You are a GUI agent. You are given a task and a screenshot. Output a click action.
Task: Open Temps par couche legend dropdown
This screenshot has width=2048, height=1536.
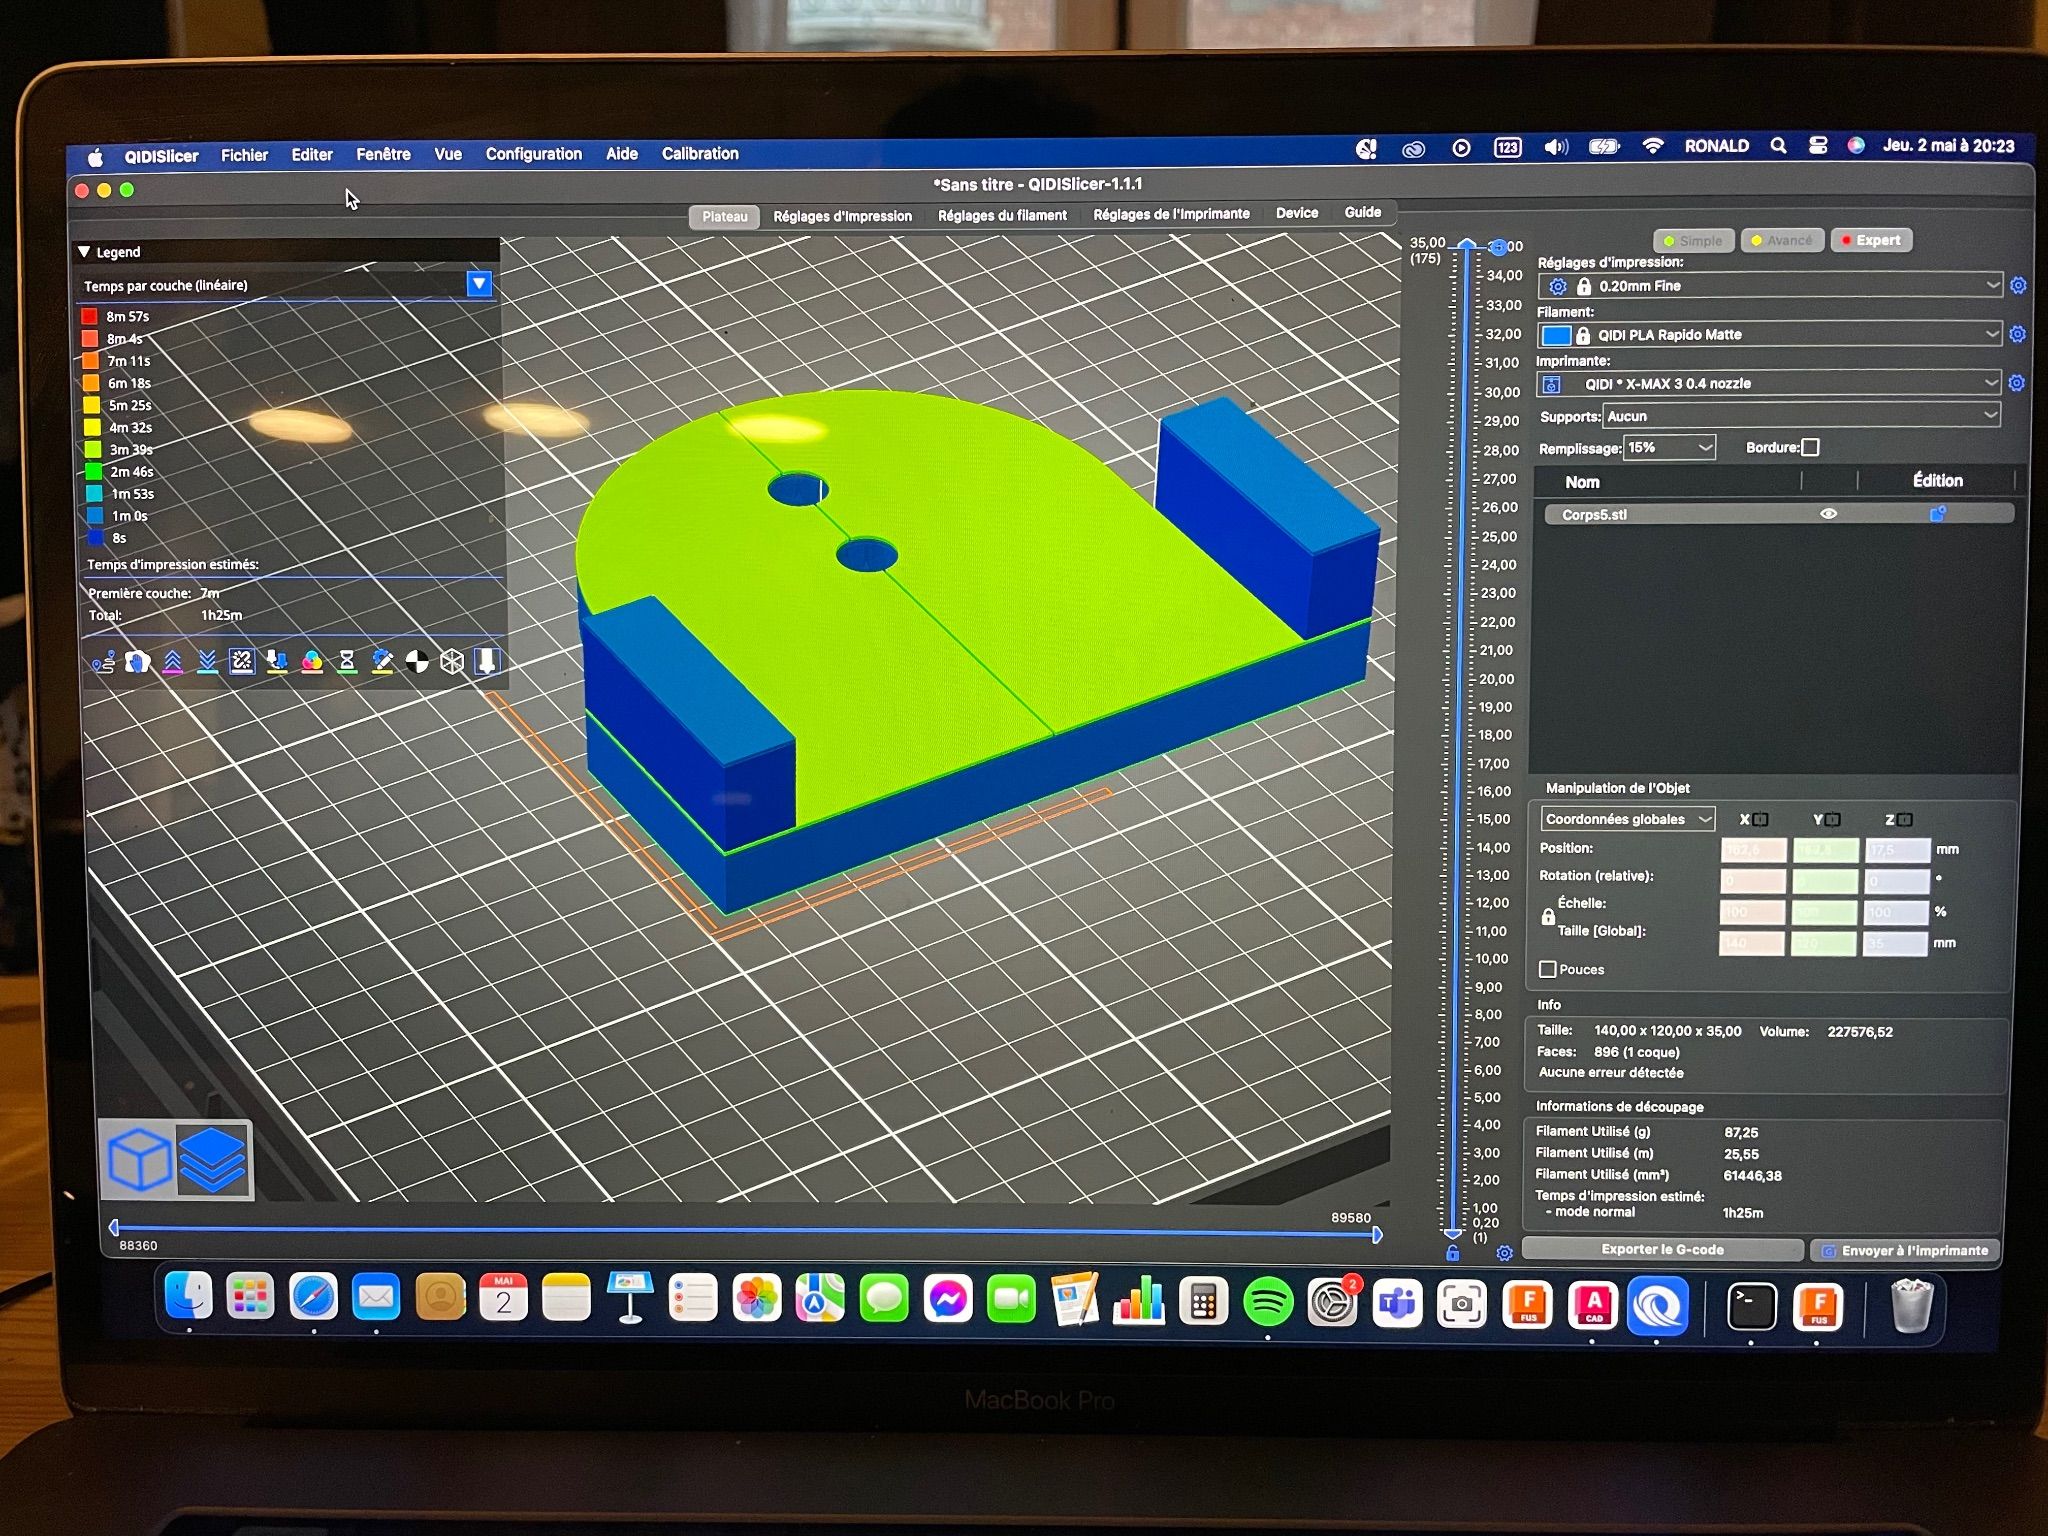click(480, 284)
